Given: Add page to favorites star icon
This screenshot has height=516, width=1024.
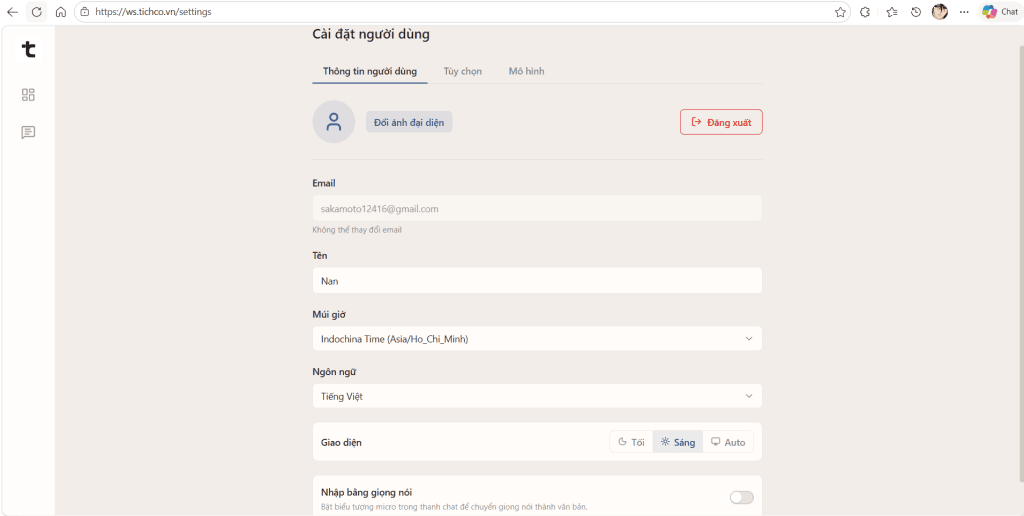Looking at the screenshot, I should click(x=840, y=12).
